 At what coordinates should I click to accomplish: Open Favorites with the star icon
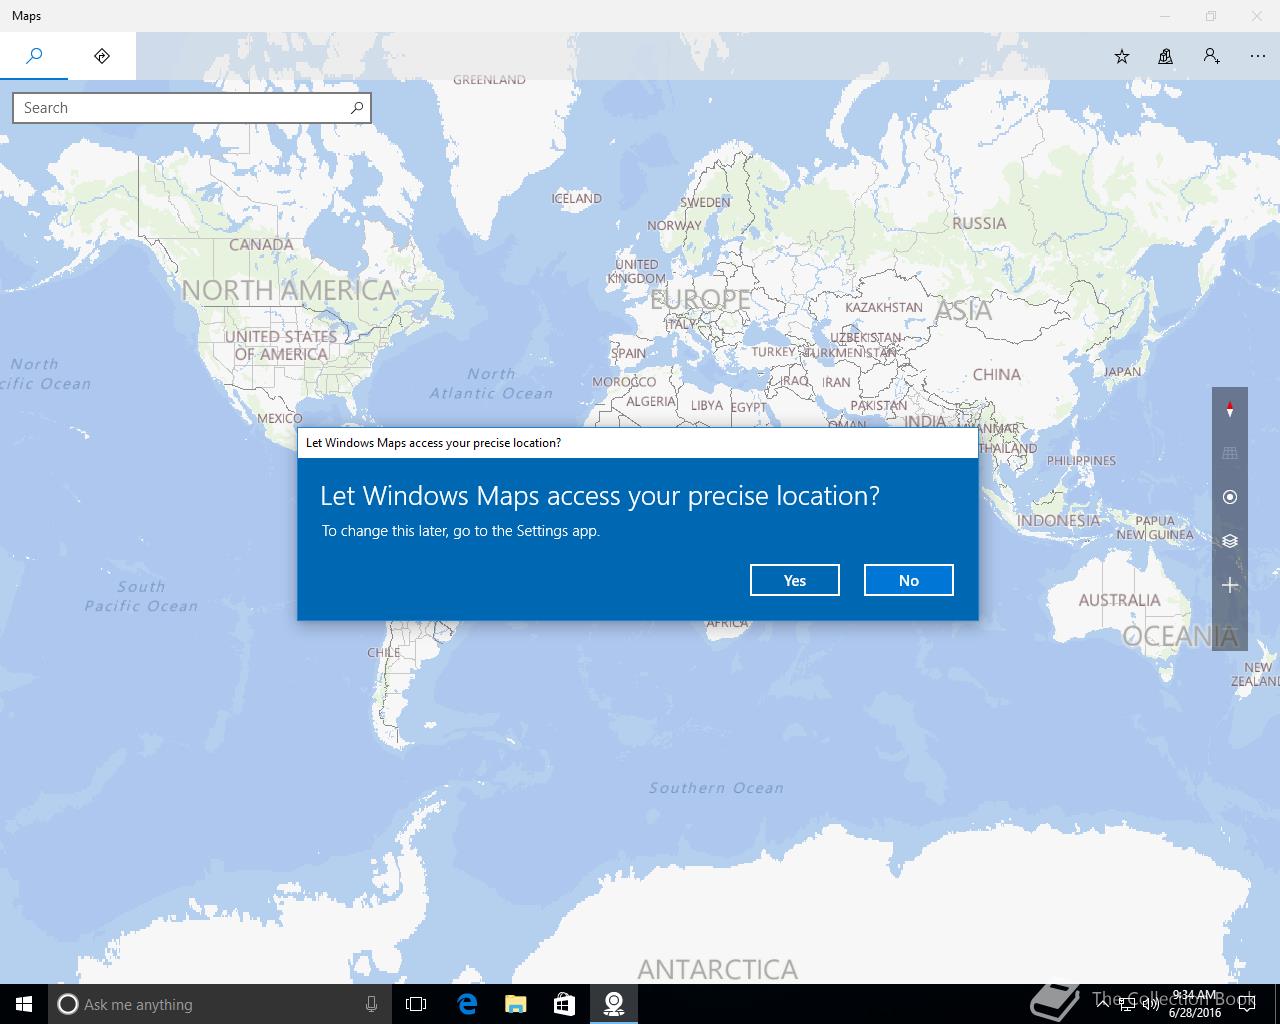coord(1122,57)
